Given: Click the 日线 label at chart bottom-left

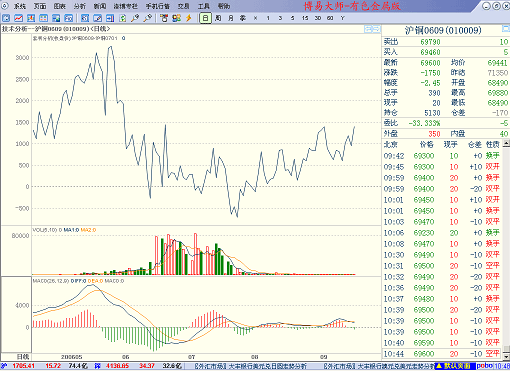Looking at the screenshot, I should pos(23,357).
